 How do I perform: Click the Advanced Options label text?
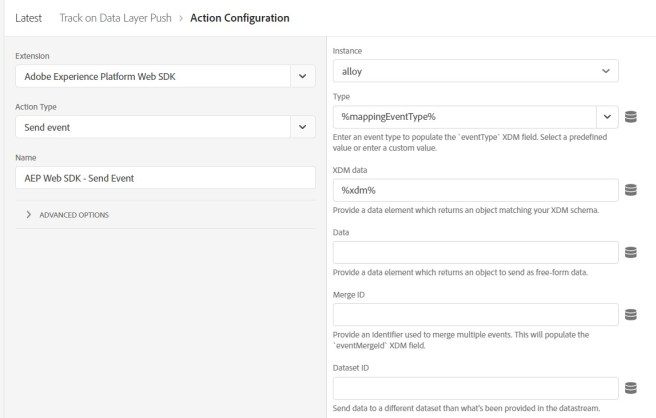tap(74, 215)
